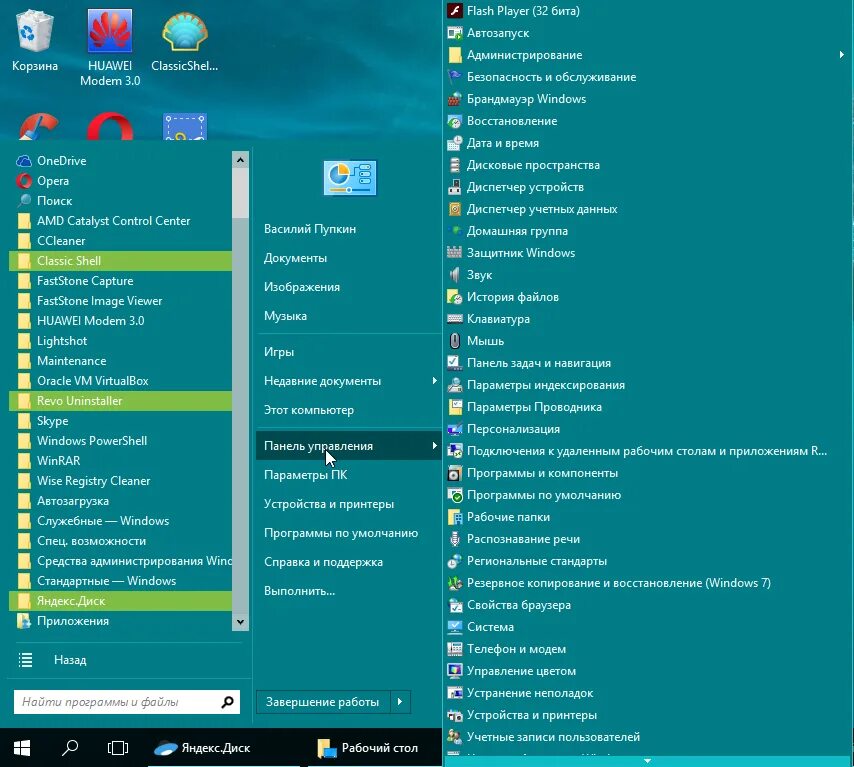
Task: Open the Мышь mouse icon
Action: coord(454,341)
